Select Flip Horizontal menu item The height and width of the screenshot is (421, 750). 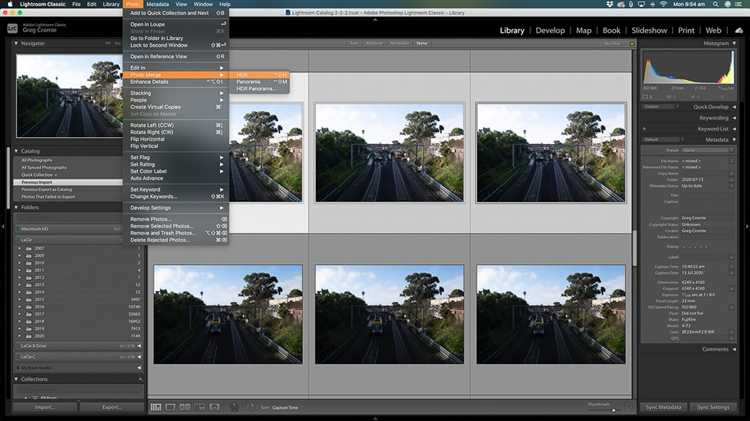(x=176, y=139)
